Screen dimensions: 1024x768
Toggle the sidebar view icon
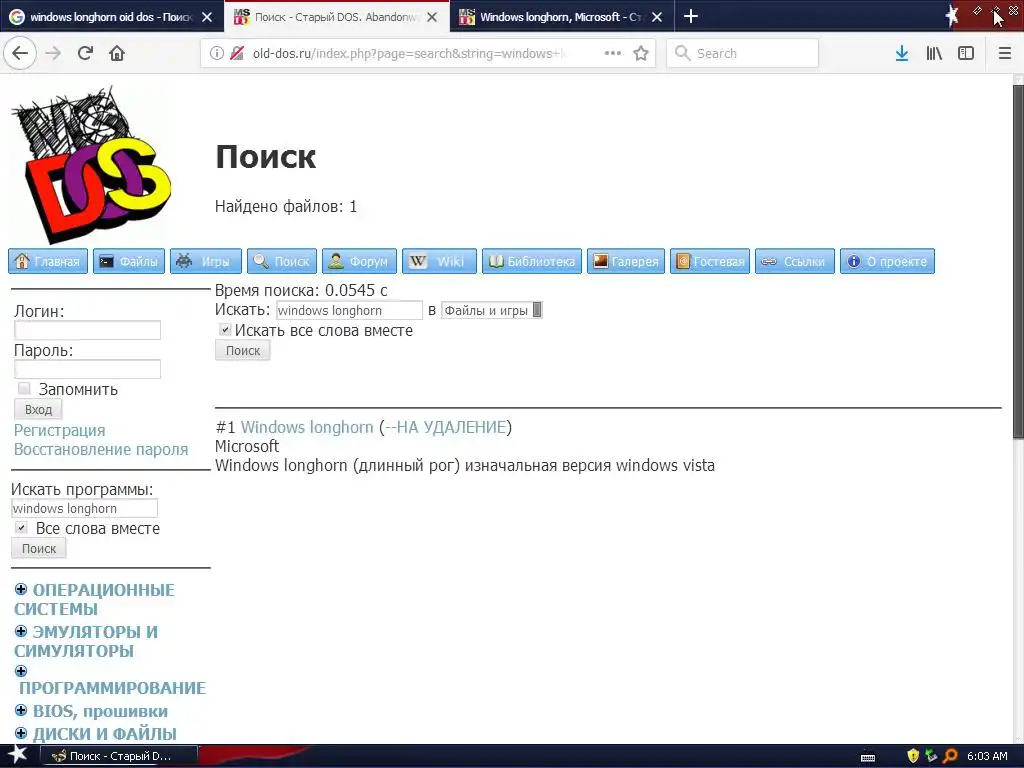pyautogui.click(x=966, y=53)
